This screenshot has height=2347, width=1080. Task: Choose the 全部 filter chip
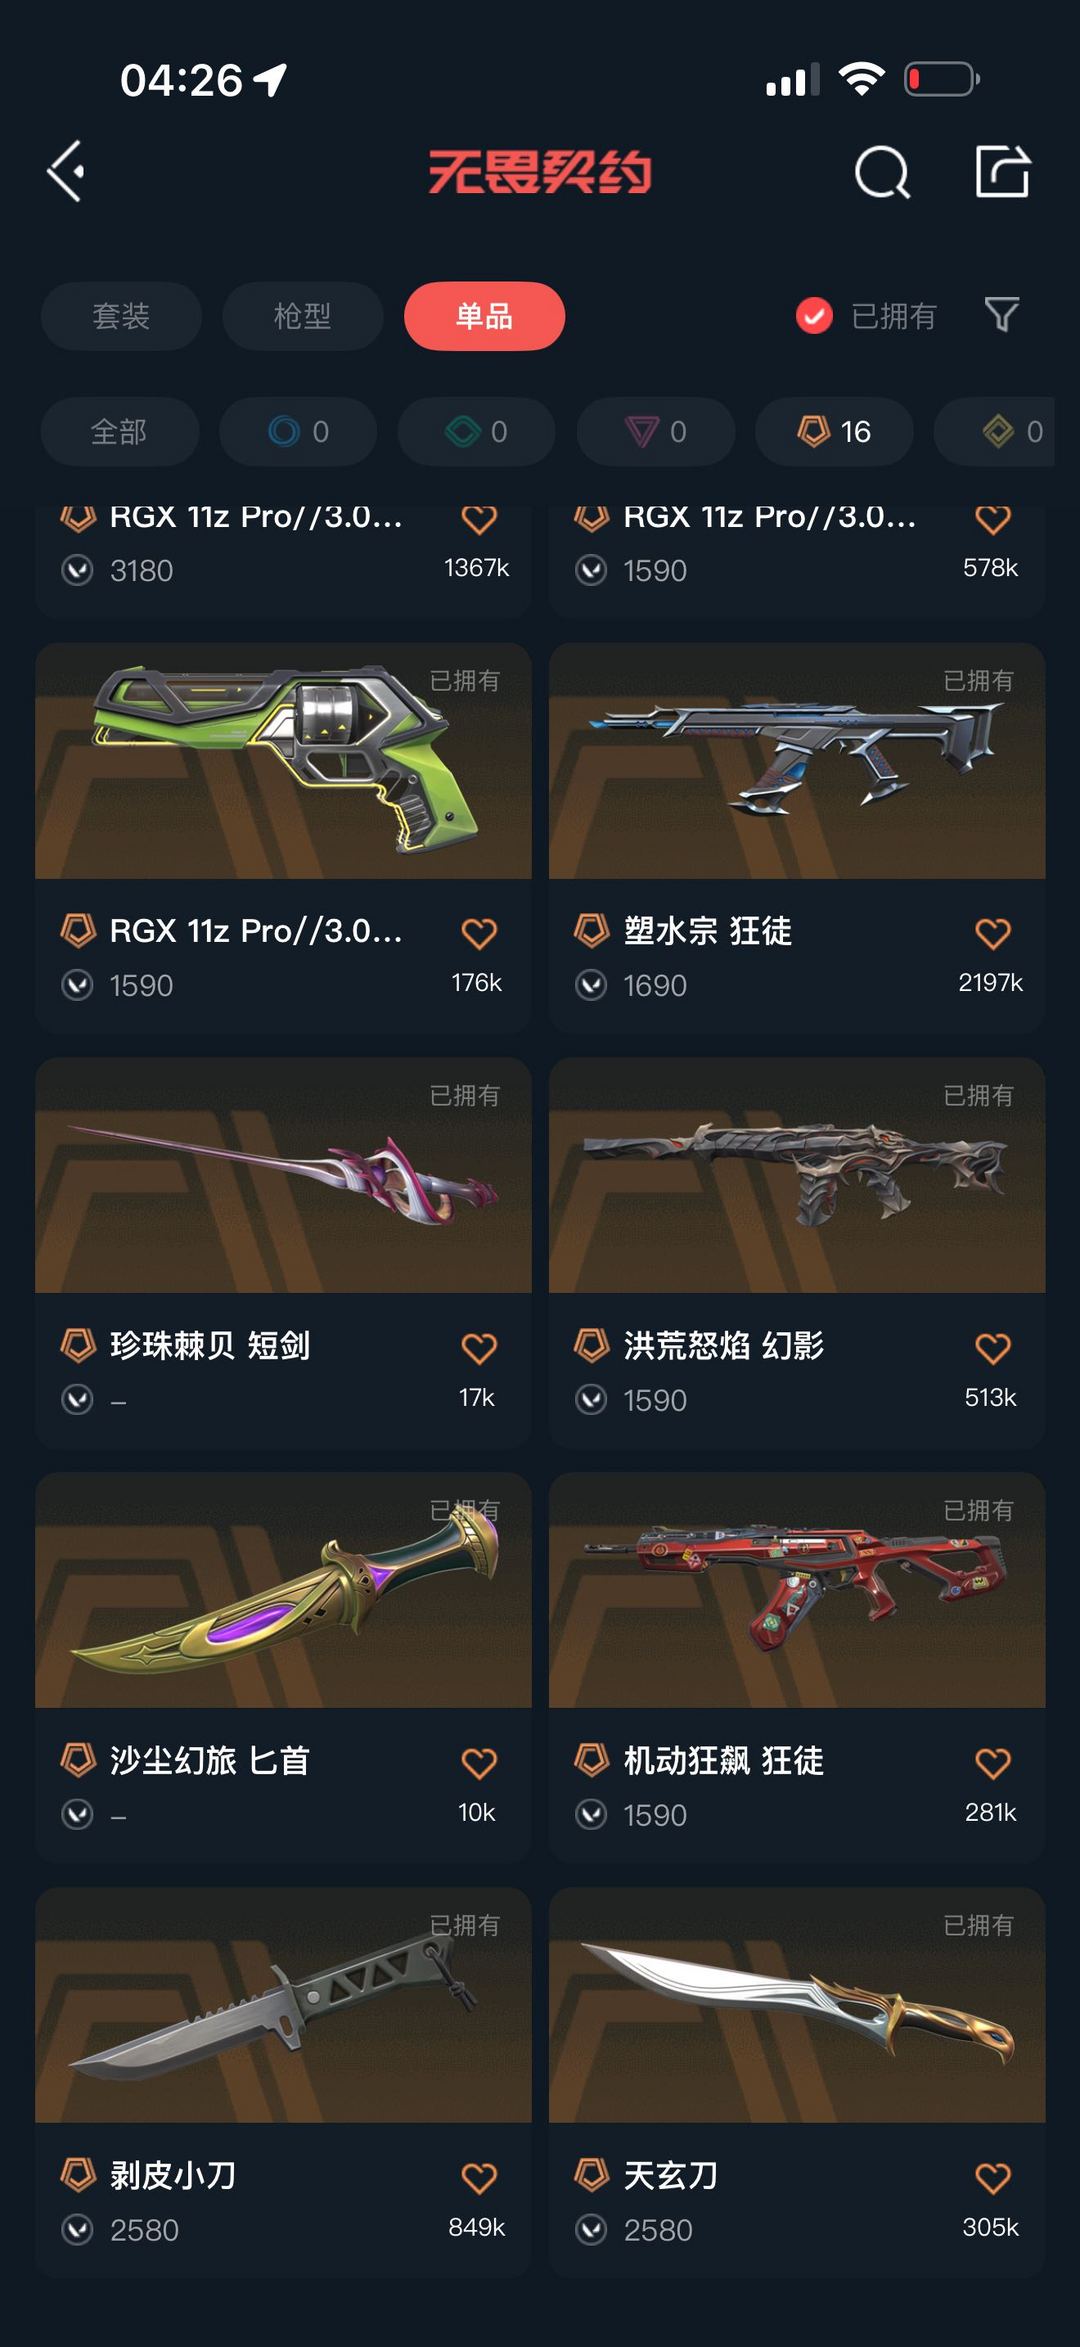pyautogui.click(x=119, y=432)
